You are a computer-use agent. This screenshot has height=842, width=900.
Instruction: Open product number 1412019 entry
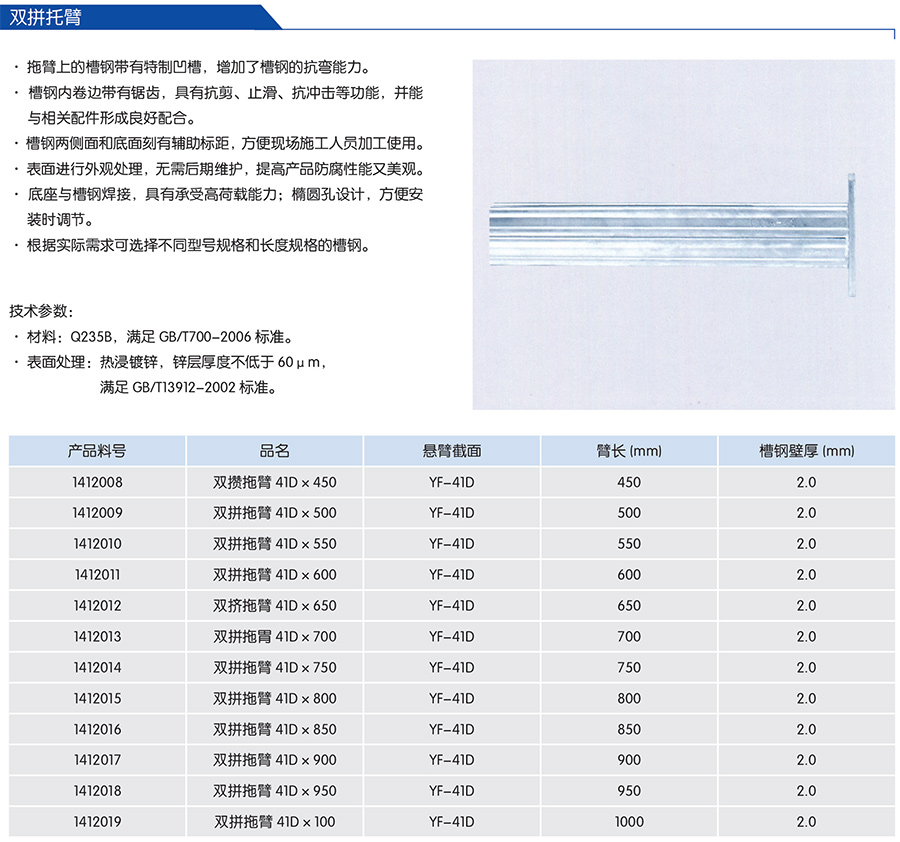[x=97, y=822]
